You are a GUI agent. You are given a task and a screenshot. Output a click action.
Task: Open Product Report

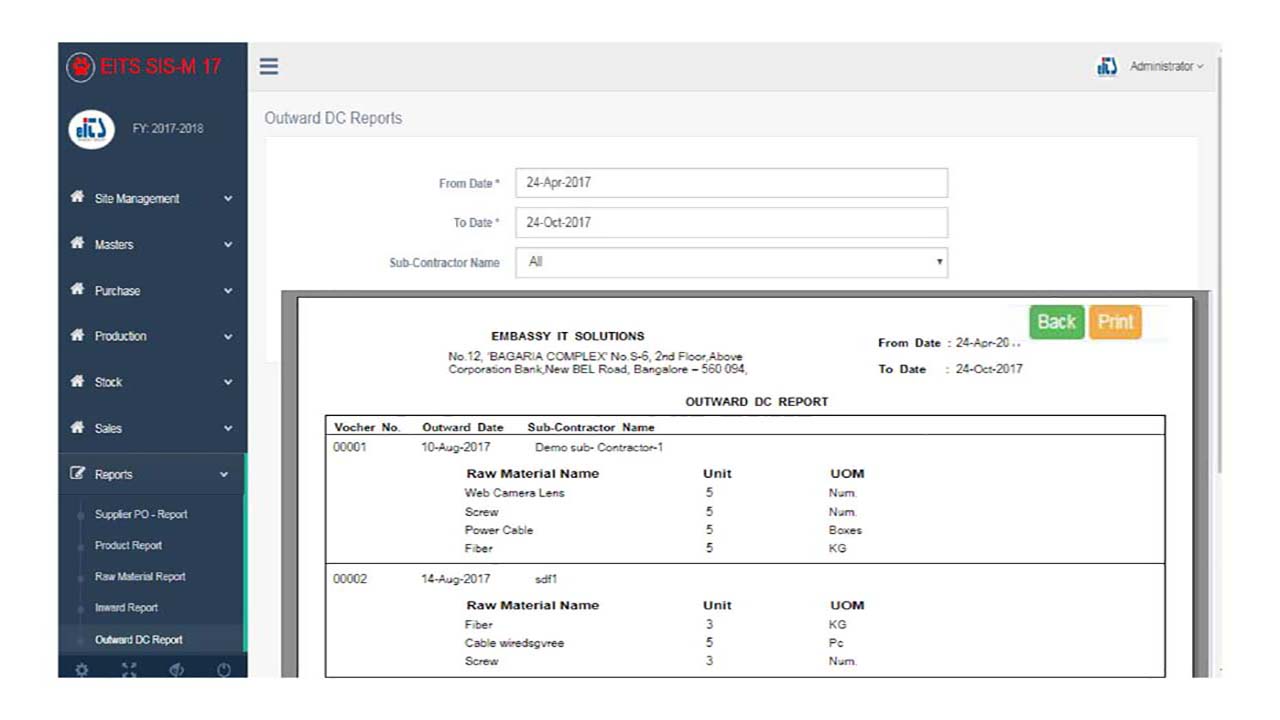[128, 545]
